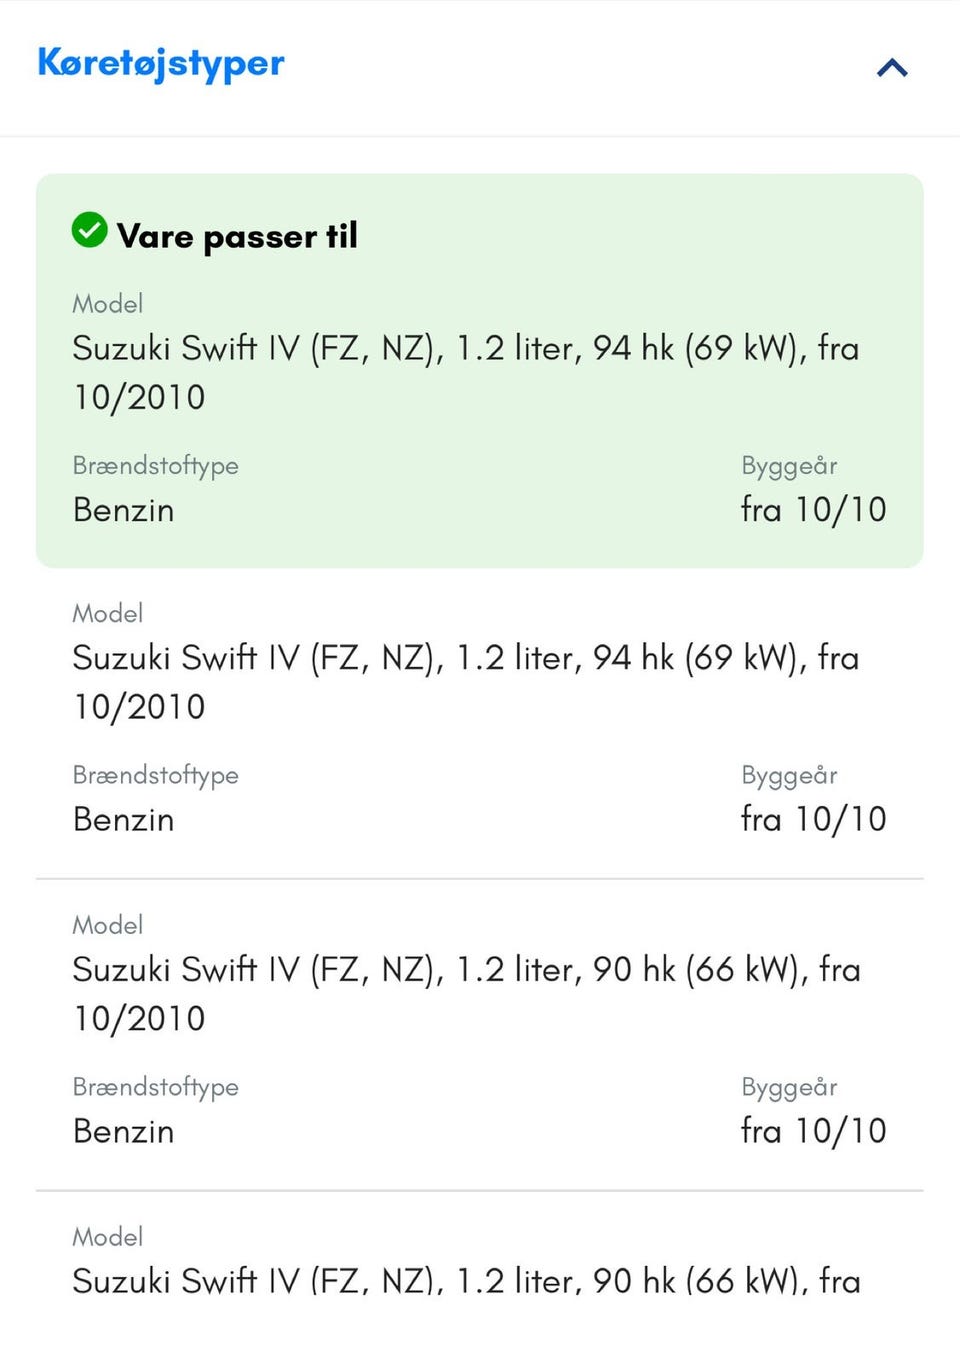The width and height of the screenshot is (960, 1363).
Task: Click Byggeår label of the 90 hk entry
Action: point(789,1087)
